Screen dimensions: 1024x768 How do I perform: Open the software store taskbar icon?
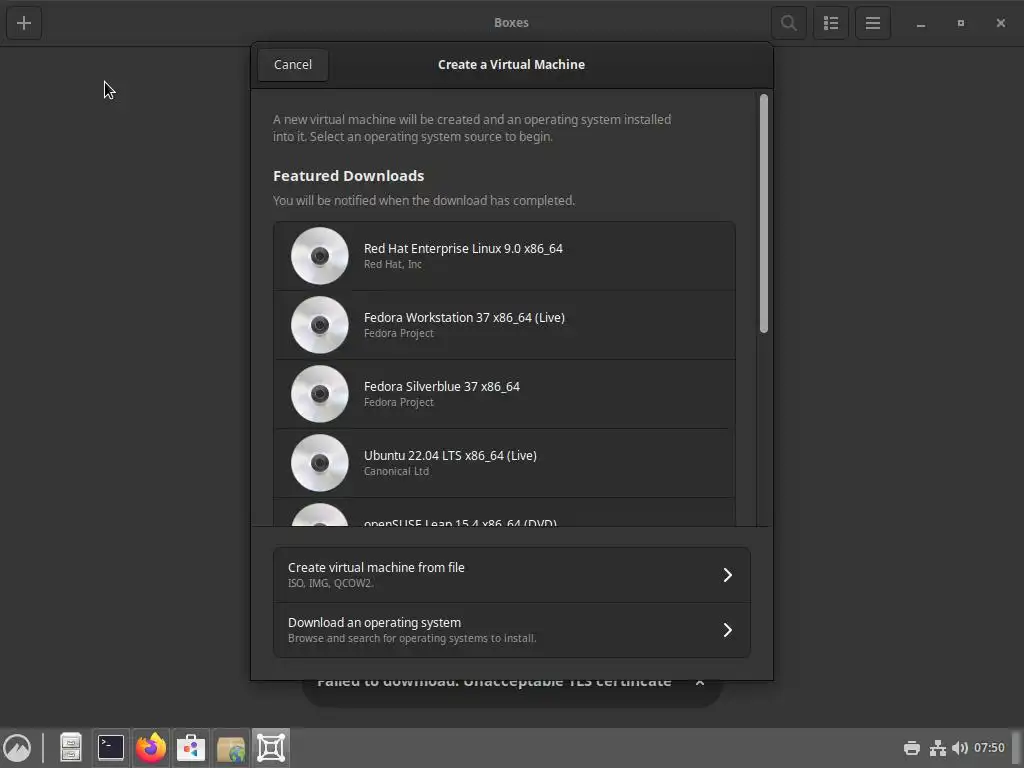point(191,748)
